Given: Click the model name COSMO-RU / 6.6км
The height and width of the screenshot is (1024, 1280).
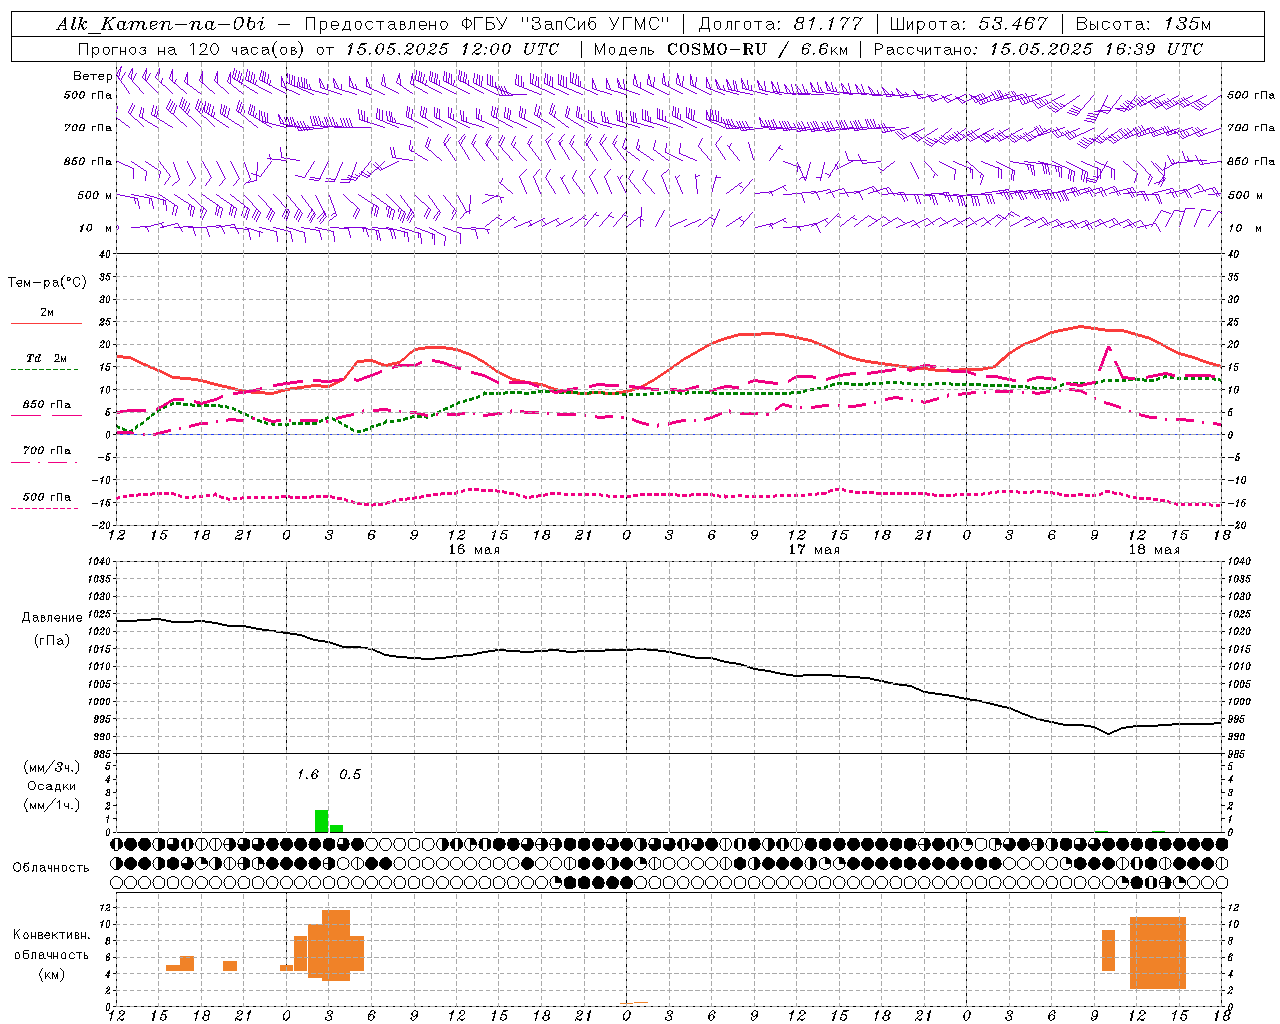Looking at the screenshot, I should pos(757,49).
